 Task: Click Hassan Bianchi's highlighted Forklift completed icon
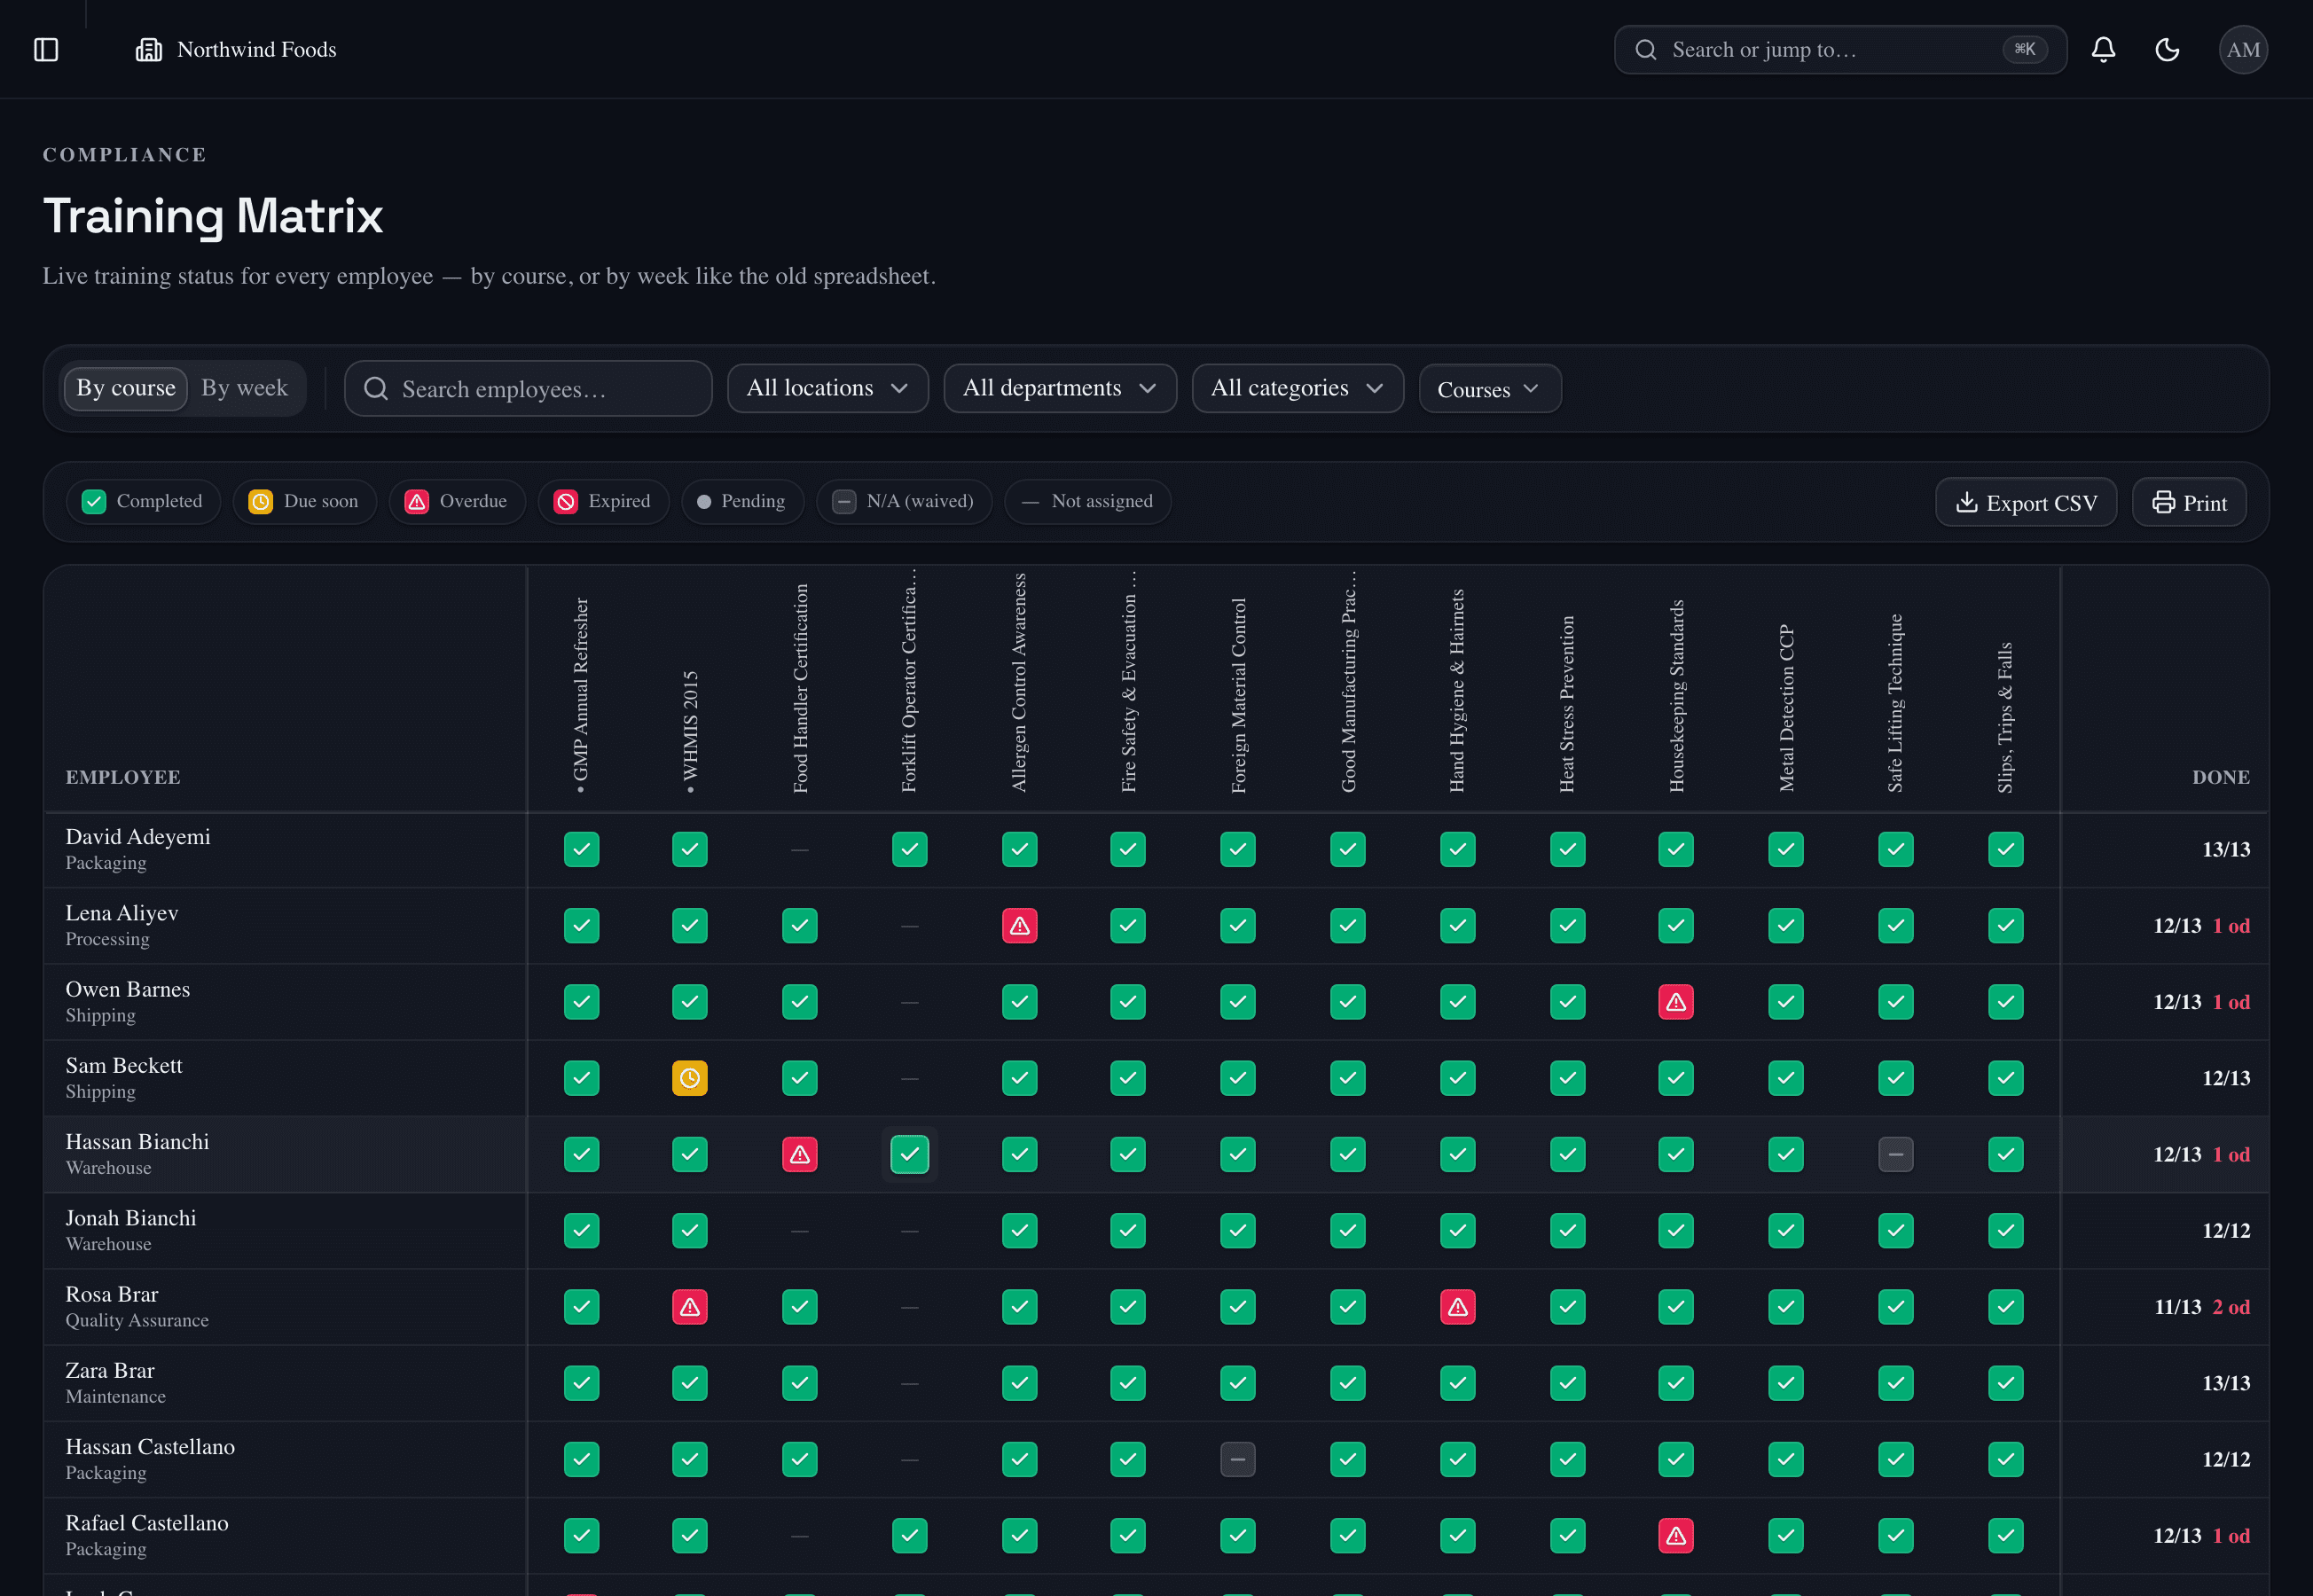909,1154
